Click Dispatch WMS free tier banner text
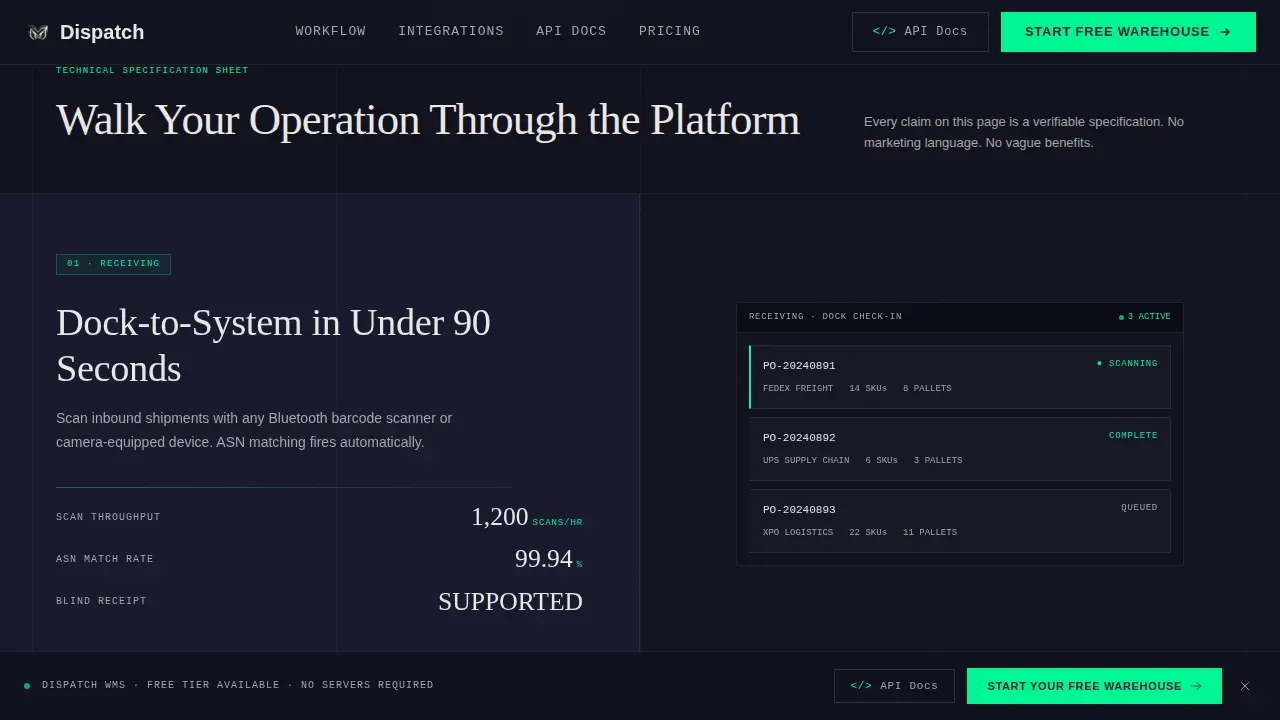 click(x=237, y=685)
